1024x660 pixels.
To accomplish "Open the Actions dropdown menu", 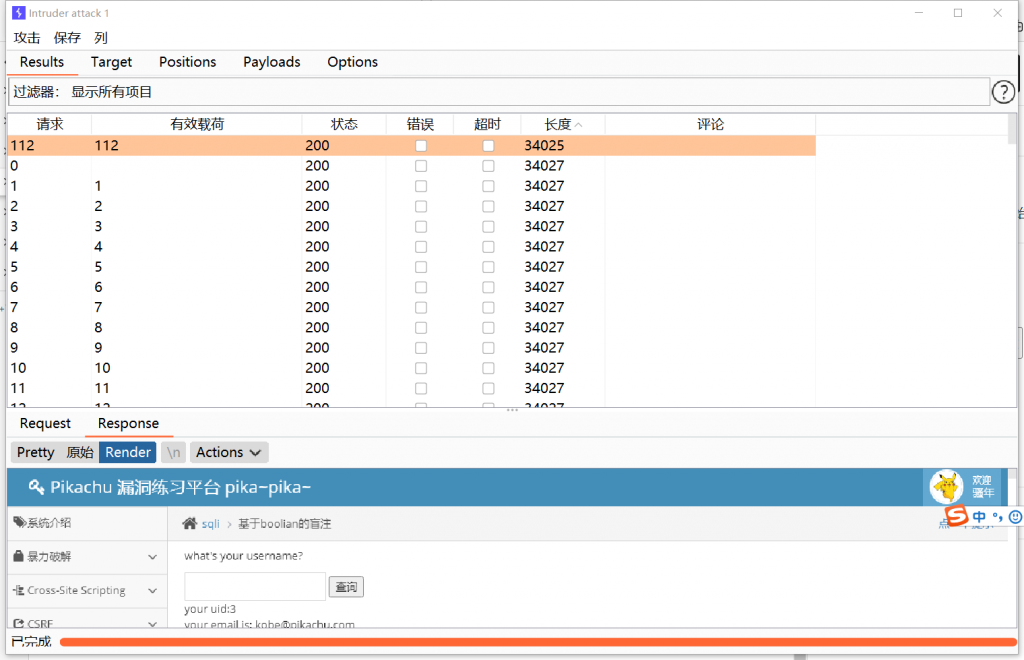I will point(229,452).
